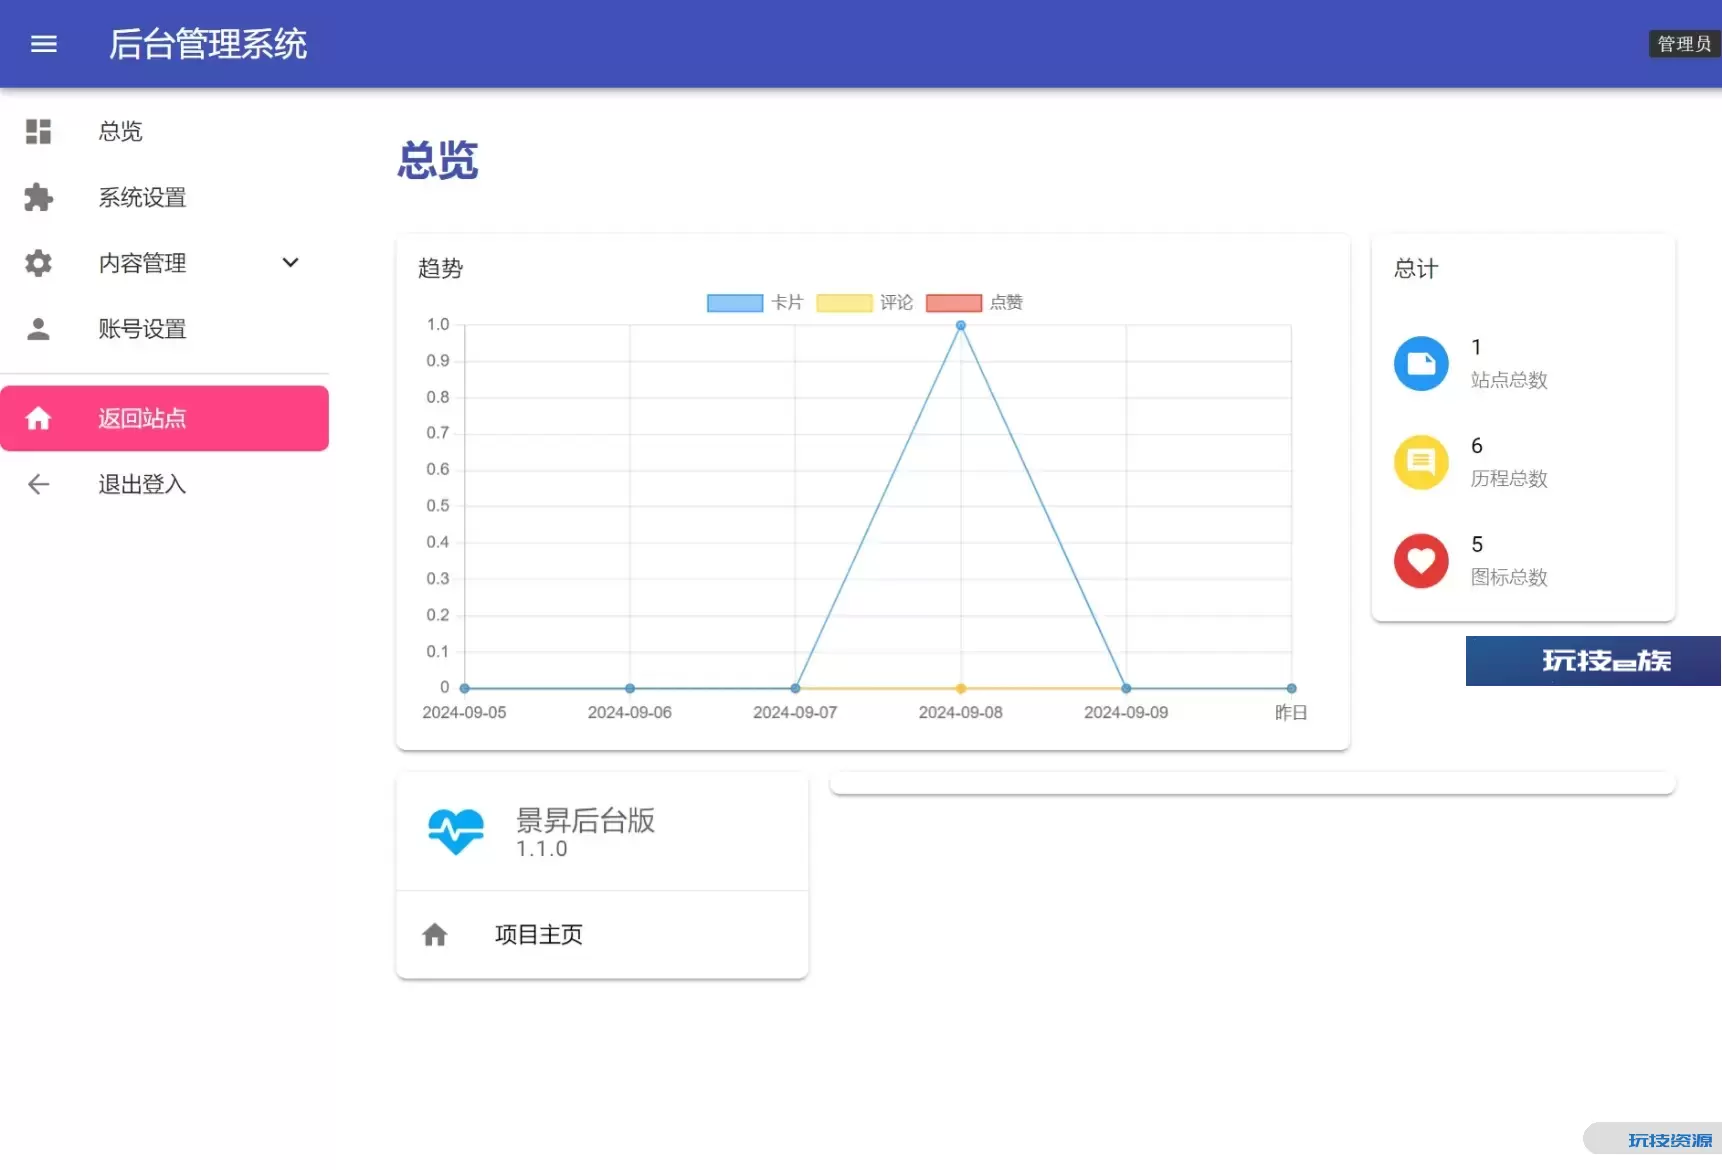Click the 景昇后台版 title text
The image size is (1722, 1170).
(x=585, y=821)
